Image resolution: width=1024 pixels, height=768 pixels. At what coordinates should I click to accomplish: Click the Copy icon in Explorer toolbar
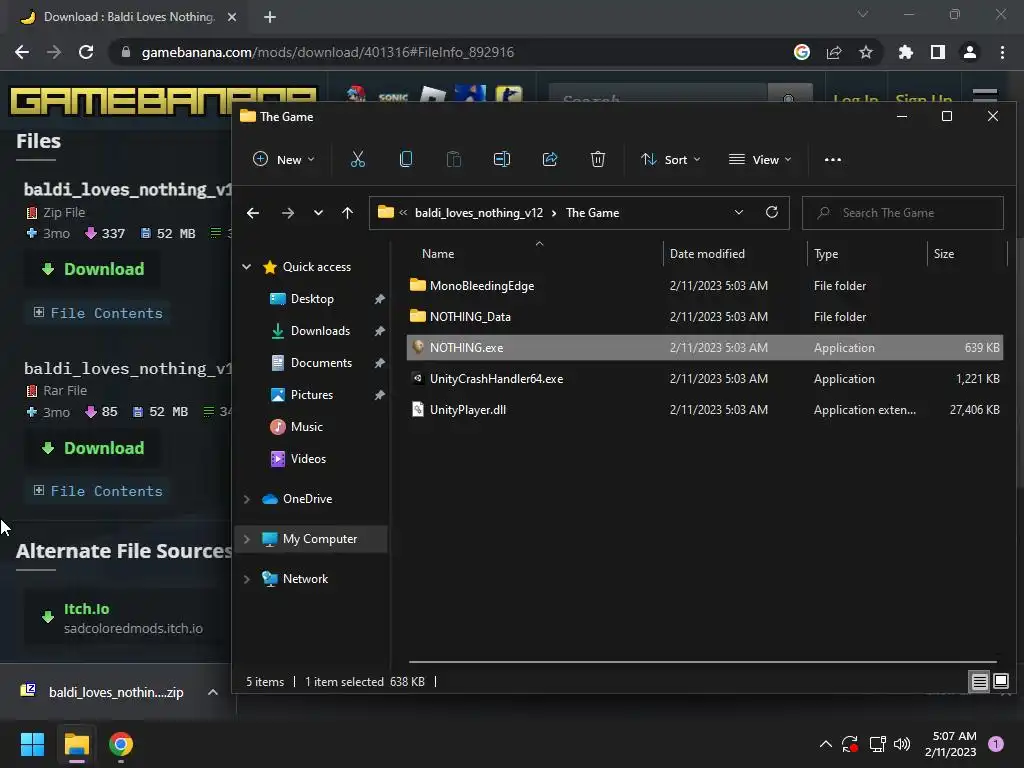coord(406,159)
